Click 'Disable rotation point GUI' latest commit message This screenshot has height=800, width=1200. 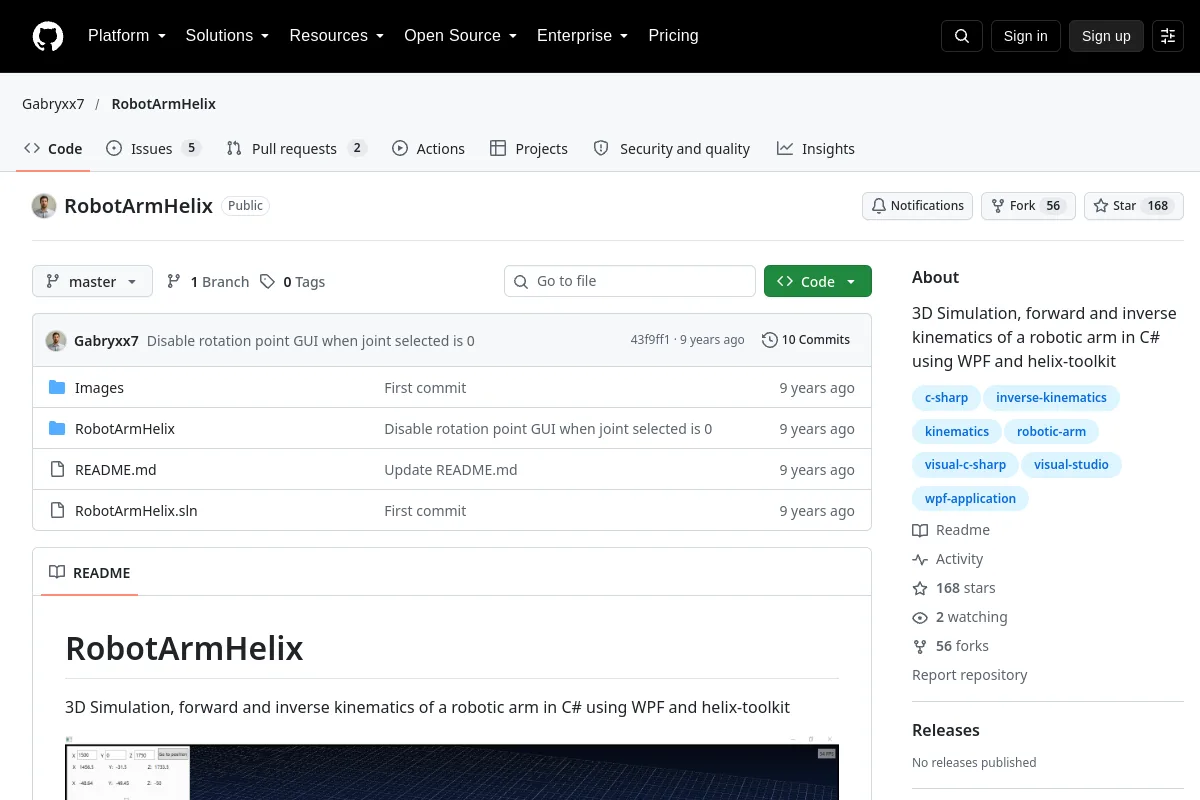tap(311, 340)
